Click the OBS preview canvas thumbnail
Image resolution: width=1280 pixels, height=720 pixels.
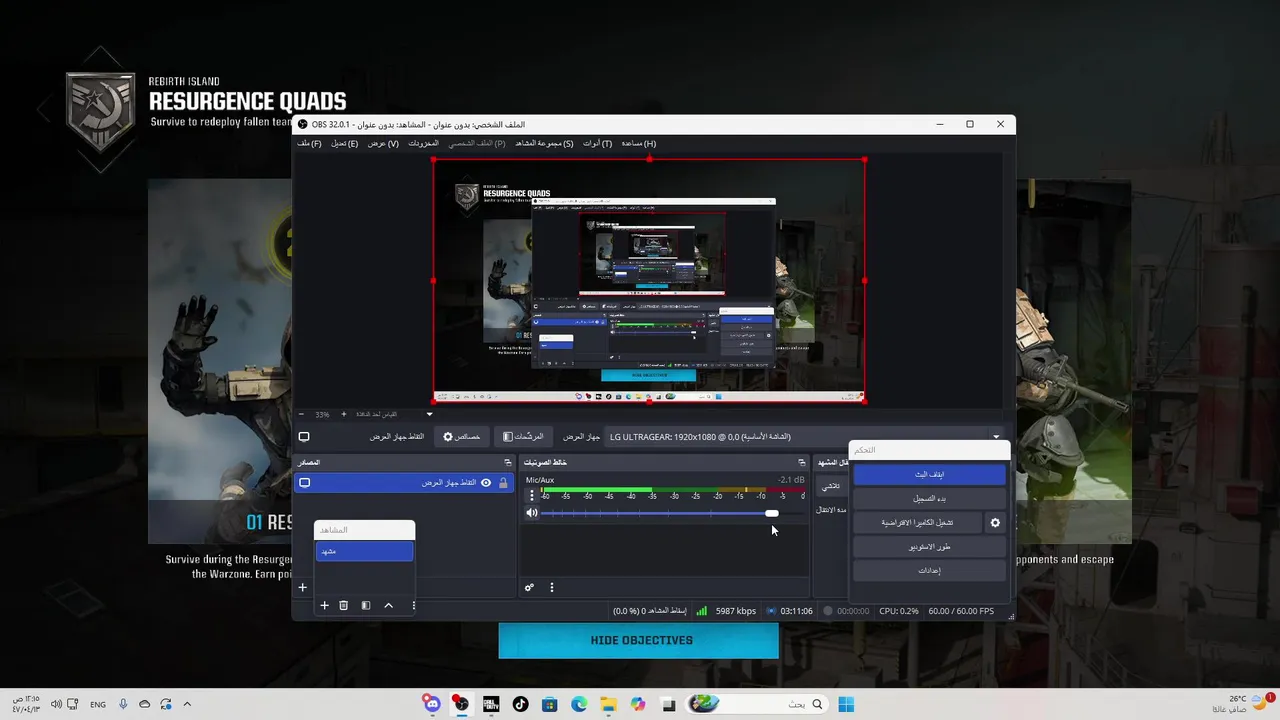649,280
